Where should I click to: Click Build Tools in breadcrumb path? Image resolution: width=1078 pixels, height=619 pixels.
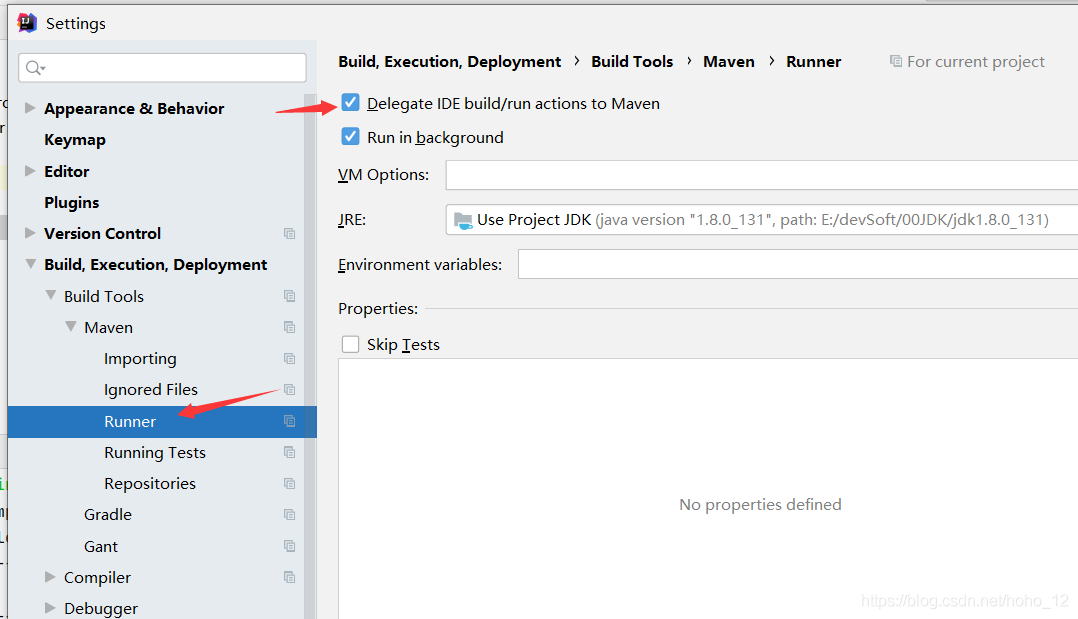pos(632,62)
